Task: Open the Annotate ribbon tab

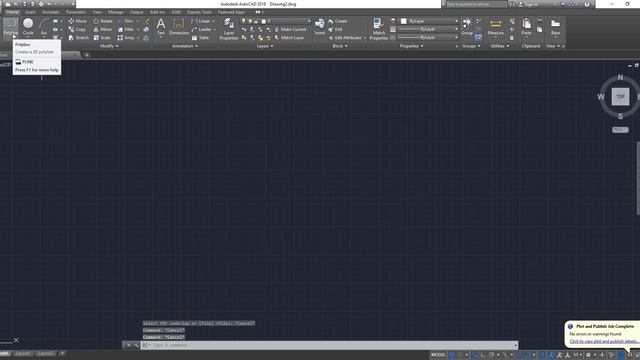Action: 51,12
